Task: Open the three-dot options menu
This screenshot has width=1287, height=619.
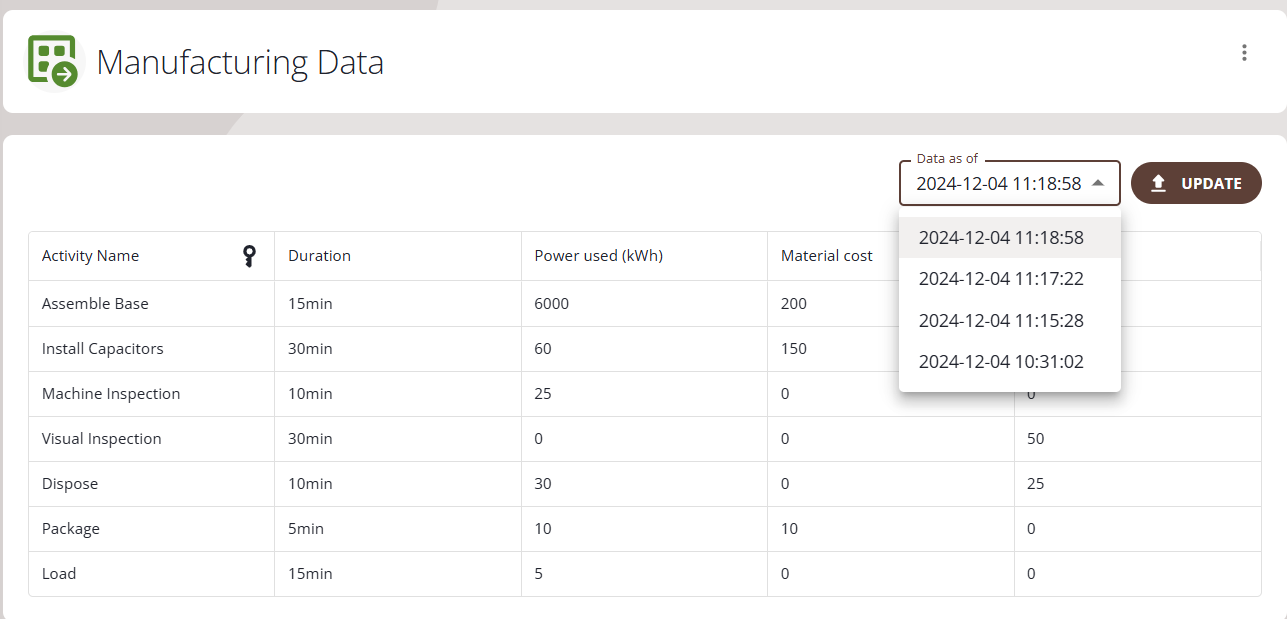Action: 1244,53
